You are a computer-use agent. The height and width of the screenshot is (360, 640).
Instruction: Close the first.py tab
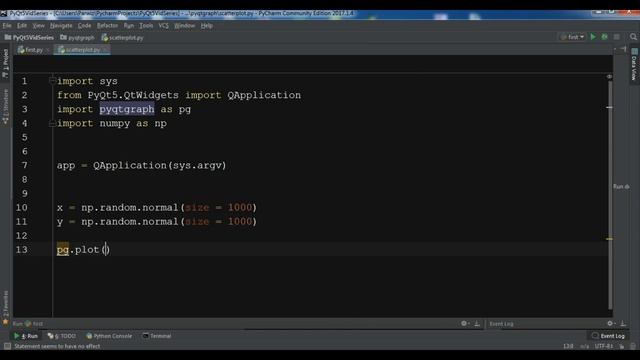[x=48, y=50]
